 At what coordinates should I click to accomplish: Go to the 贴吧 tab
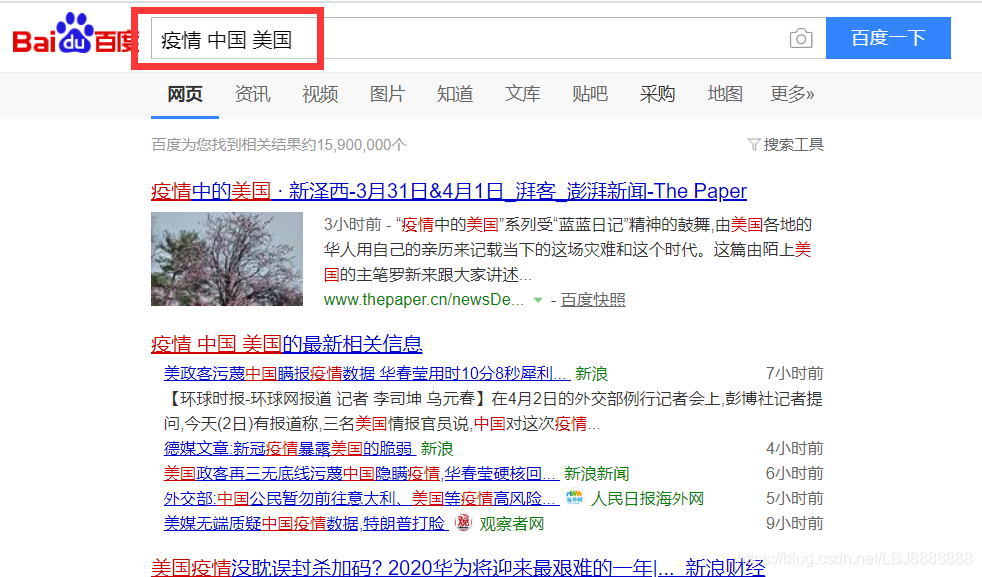point(590,94)
